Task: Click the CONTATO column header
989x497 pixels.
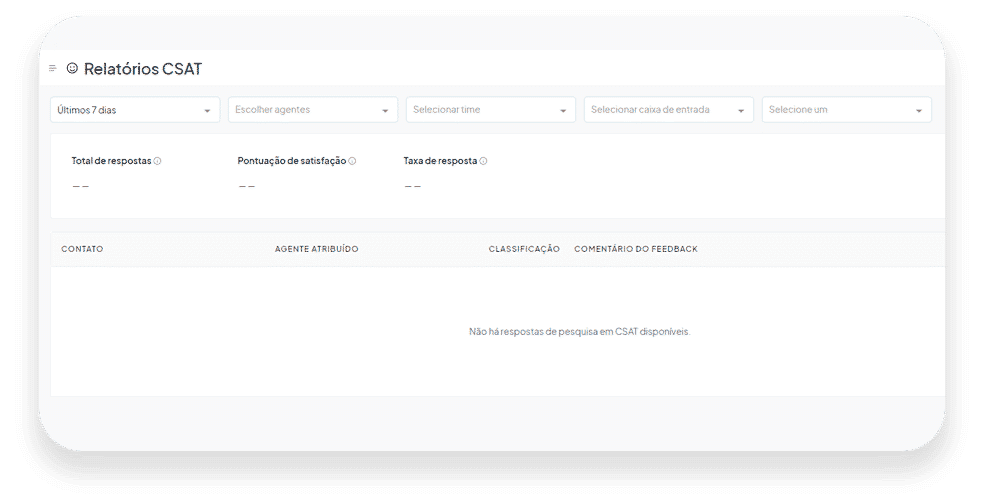Action: (x=82, y=249)
